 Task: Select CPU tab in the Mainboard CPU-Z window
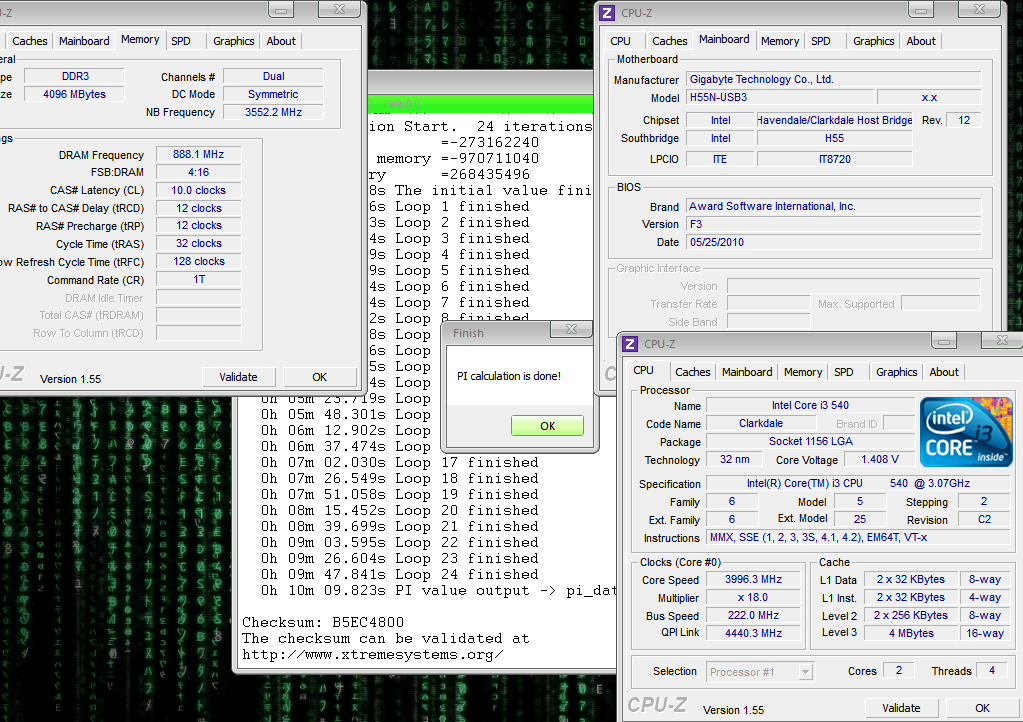click(x=620, y=40)
